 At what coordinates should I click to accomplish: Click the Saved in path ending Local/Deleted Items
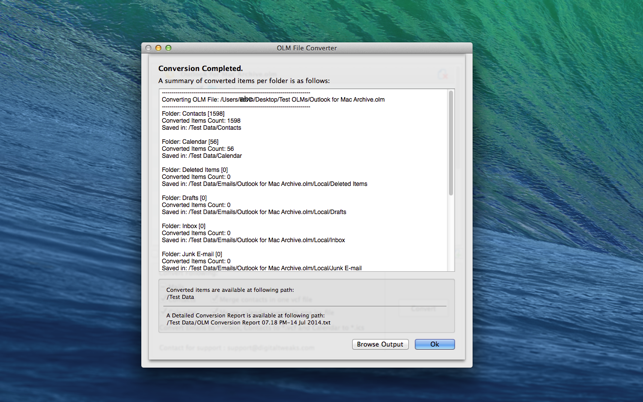click(x=264, y=184)
